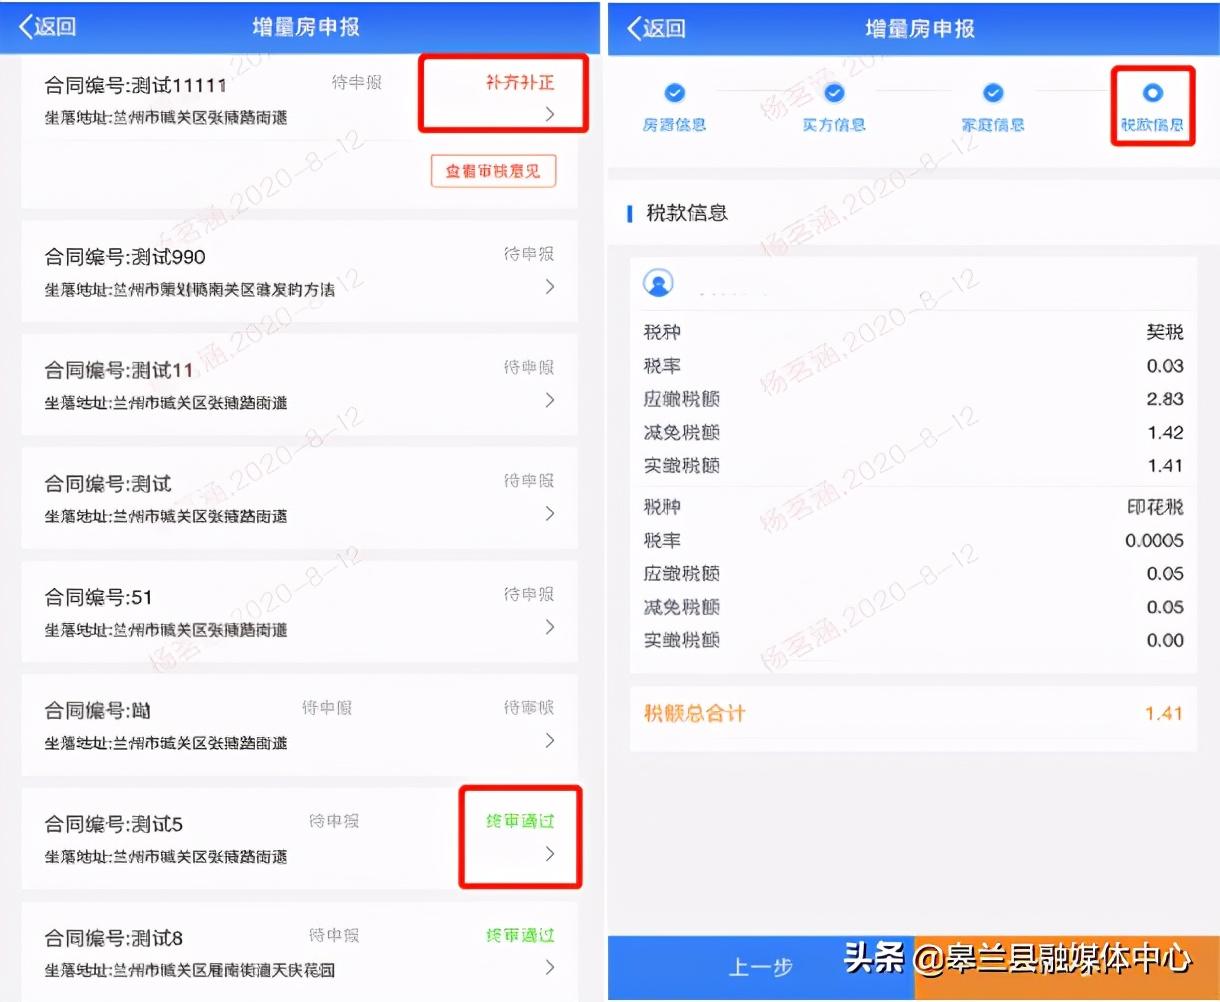Open chevron for contract 测试11111
This screenshot has width=1220, height=1002.
pos(550,114)
